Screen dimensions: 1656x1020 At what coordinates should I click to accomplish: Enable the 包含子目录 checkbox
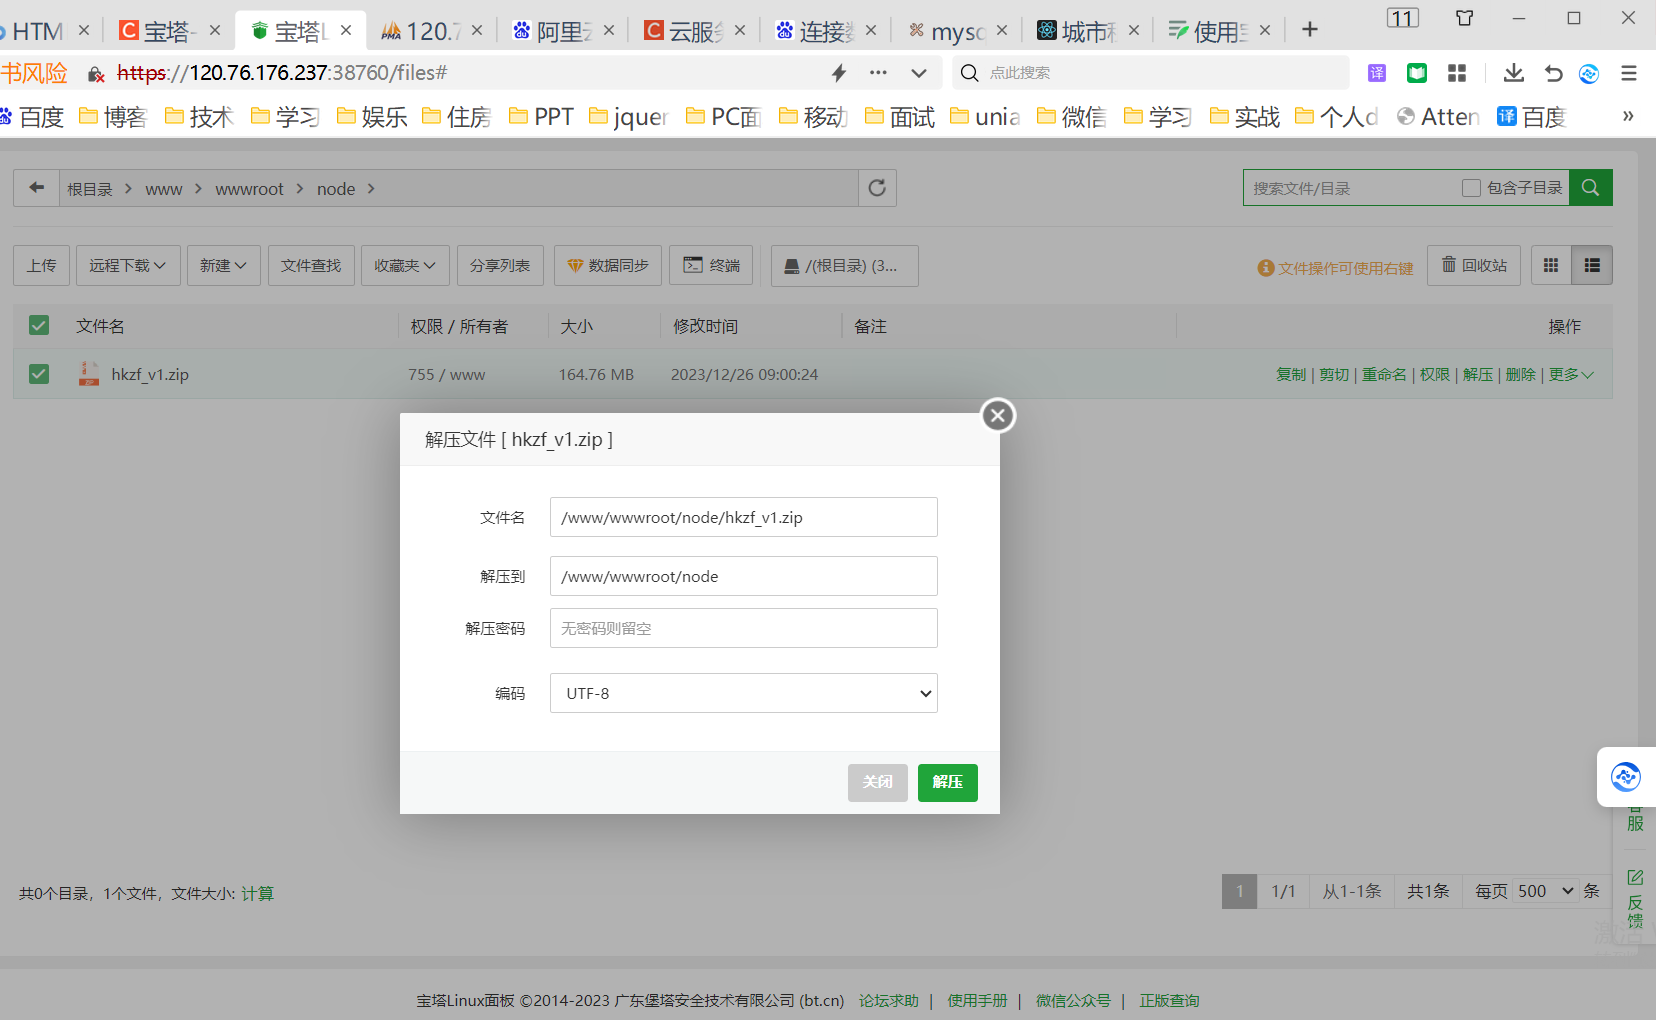pos(1471,188)
